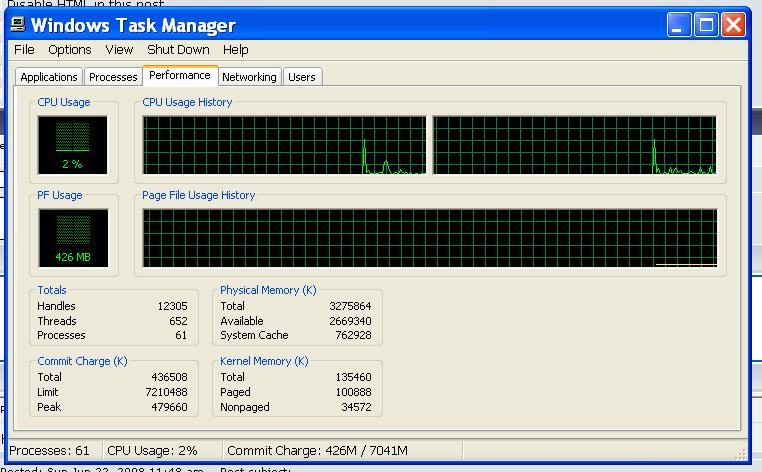Click the first CPU Usage History graph
The image size is (762, 472).
[x=284, y=146]
